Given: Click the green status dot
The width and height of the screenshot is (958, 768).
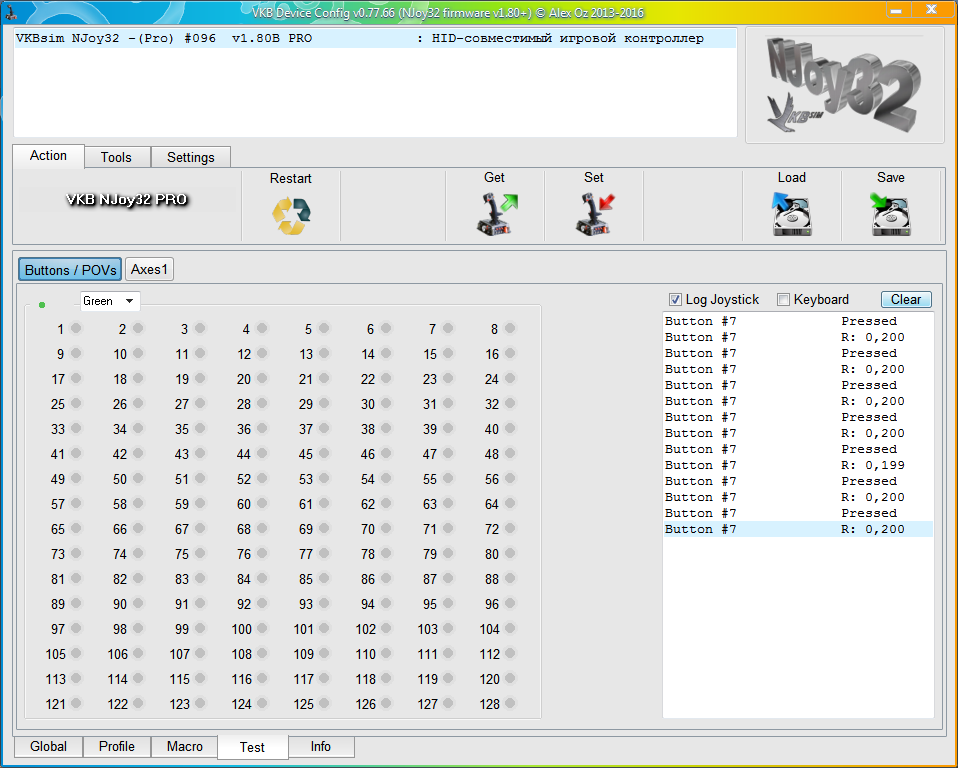Looking at the screenshot, I should tap(42, 304).
